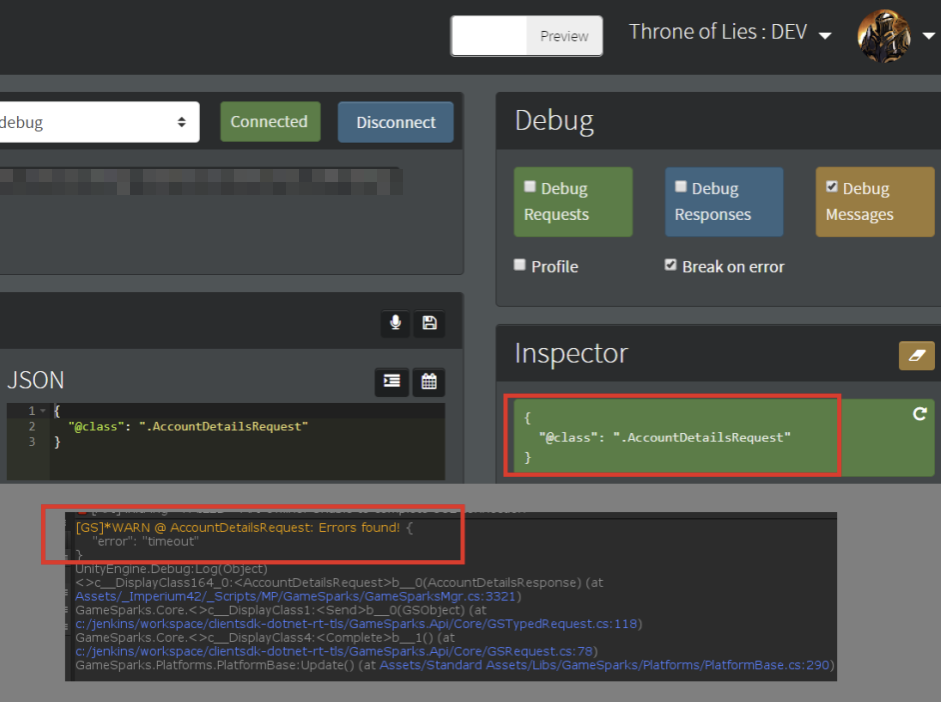
Task: Click the Connected status button
Action: point(269,122)
